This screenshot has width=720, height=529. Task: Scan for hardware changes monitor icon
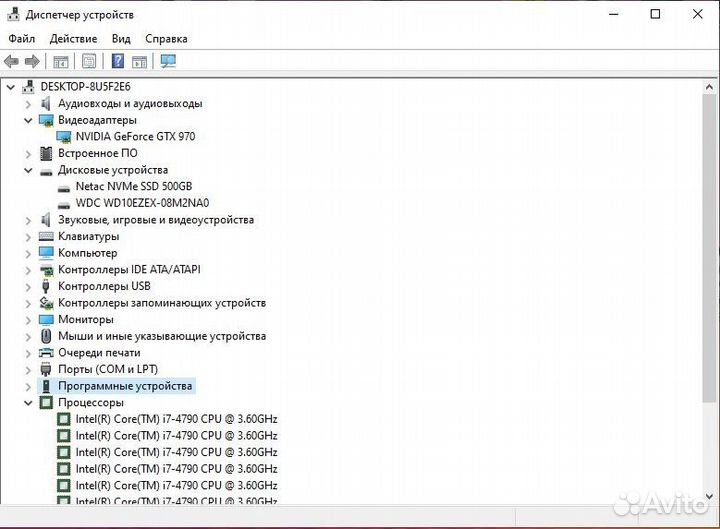(168, 61)
